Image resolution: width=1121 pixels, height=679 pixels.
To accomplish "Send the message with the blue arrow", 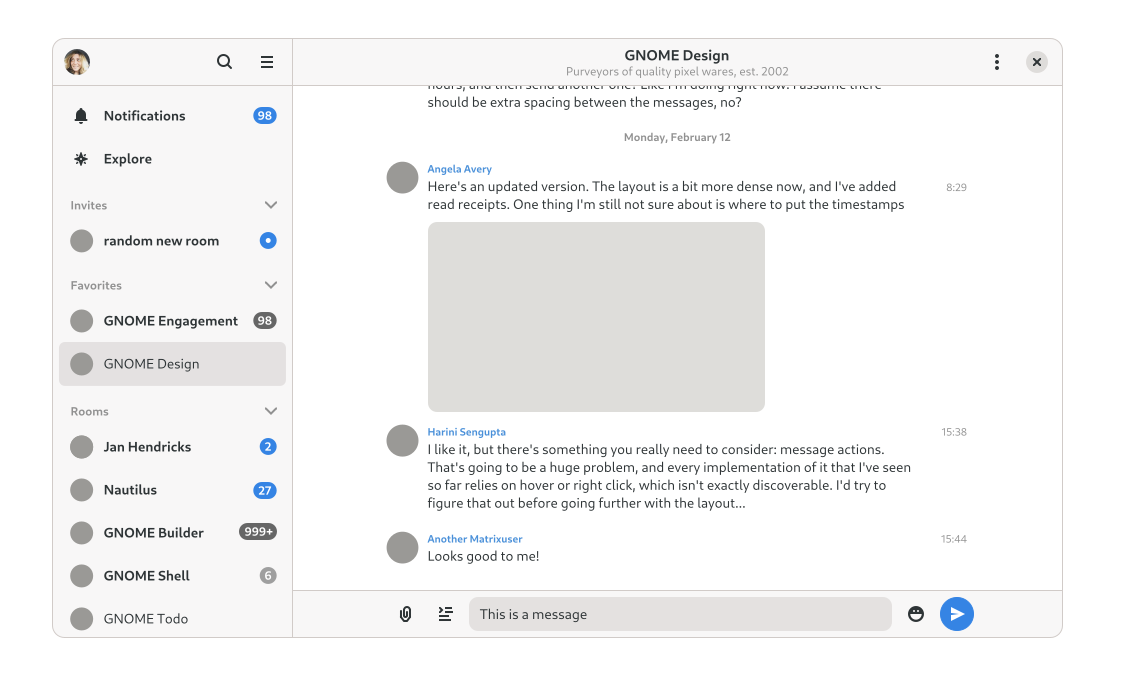I will (957, 614).
